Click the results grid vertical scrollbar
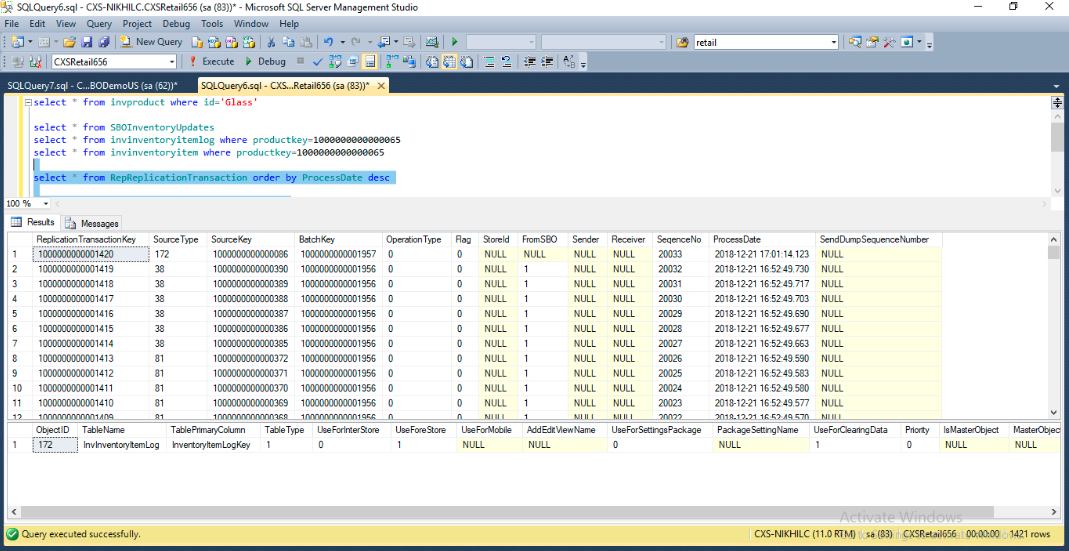This screenshot has width=1069, height=551. tap(1054, 326)
